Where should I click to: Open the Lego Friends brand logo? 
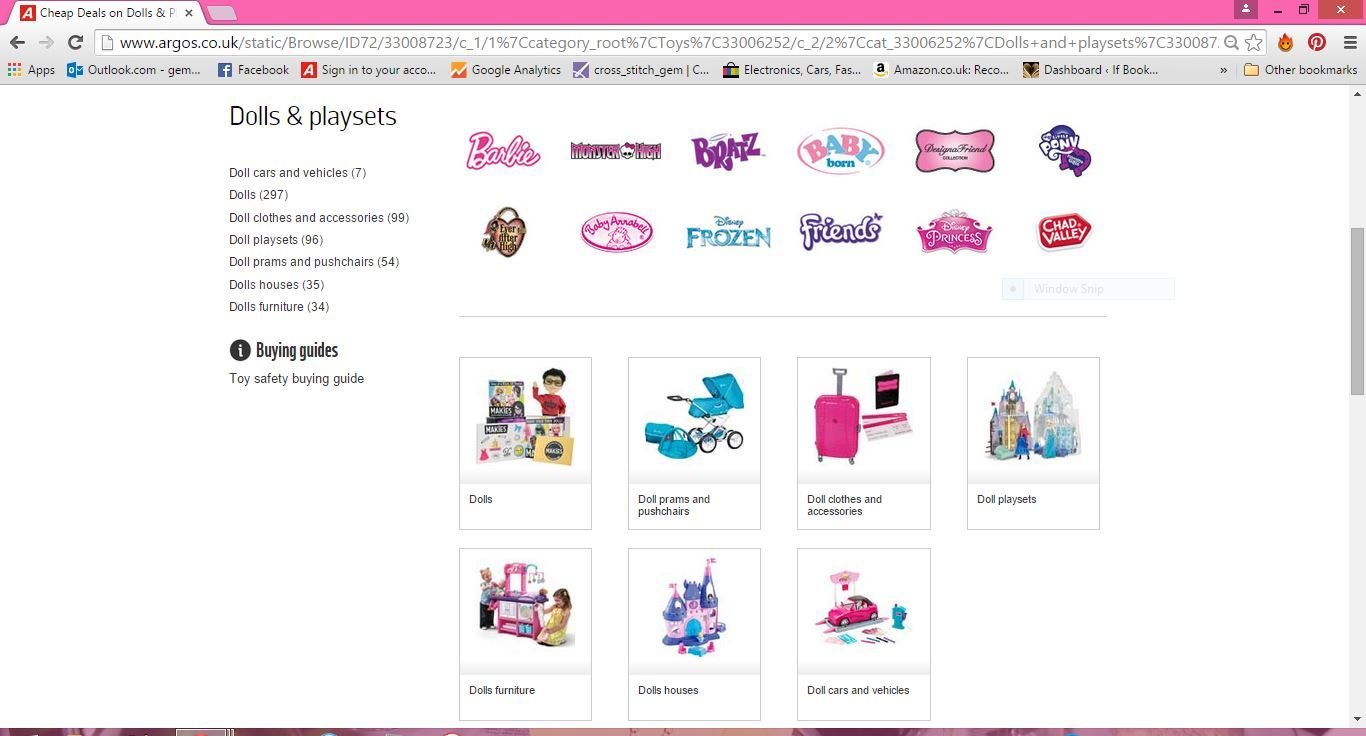click(841, 231)
